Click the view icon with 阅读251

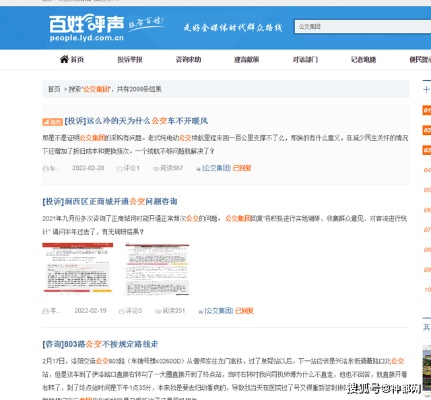158,311
